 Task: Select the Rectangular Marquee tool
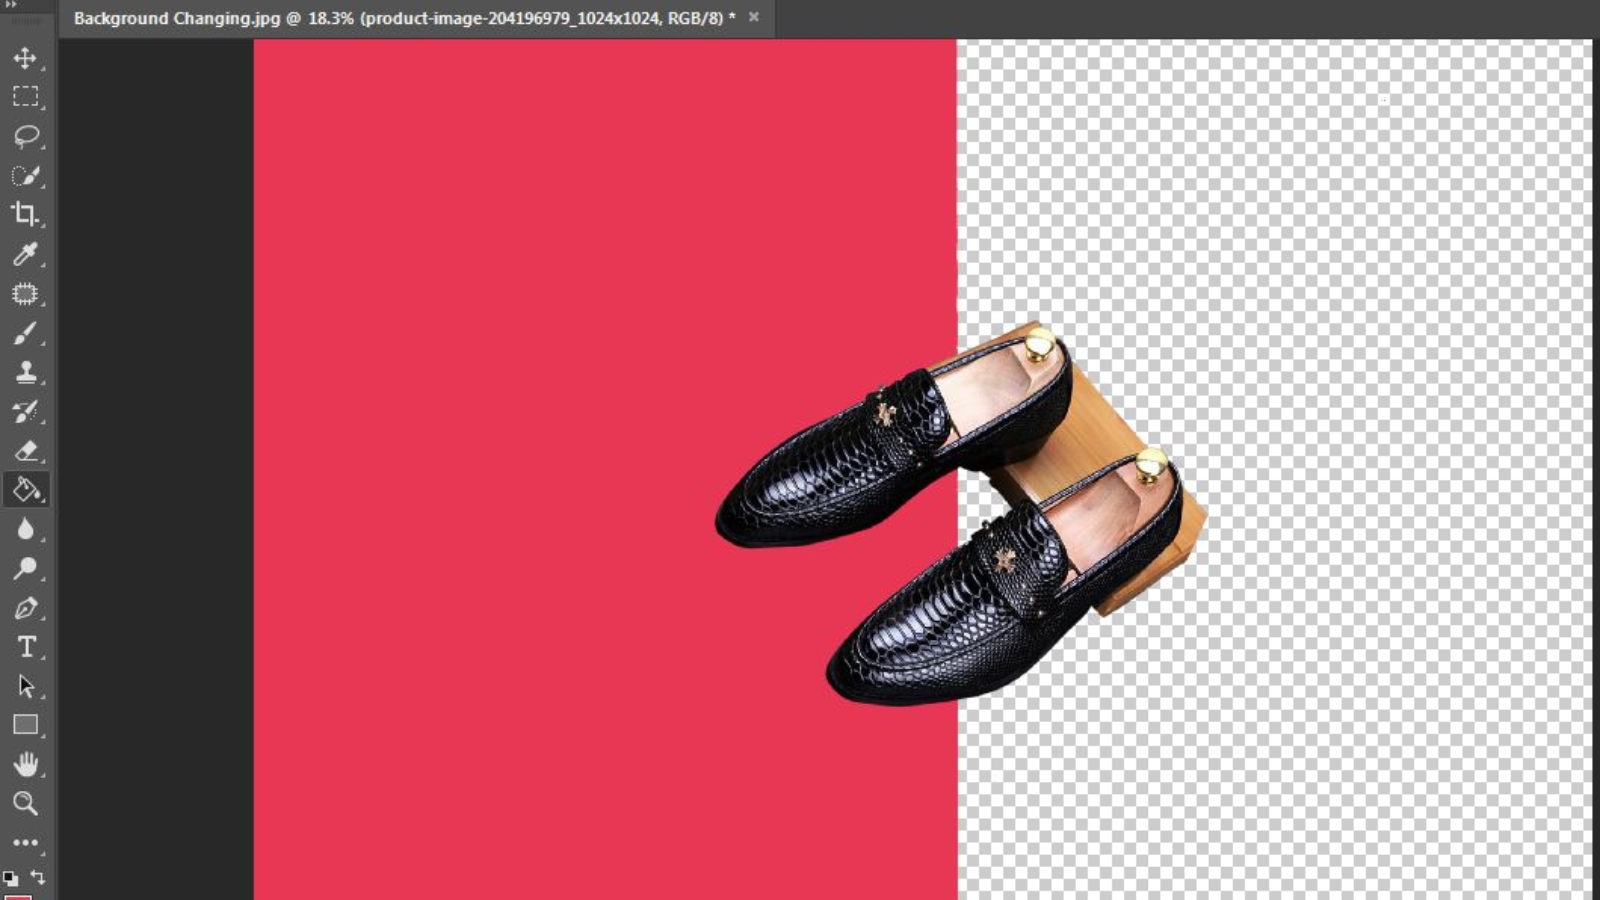[x=25, y=97]
